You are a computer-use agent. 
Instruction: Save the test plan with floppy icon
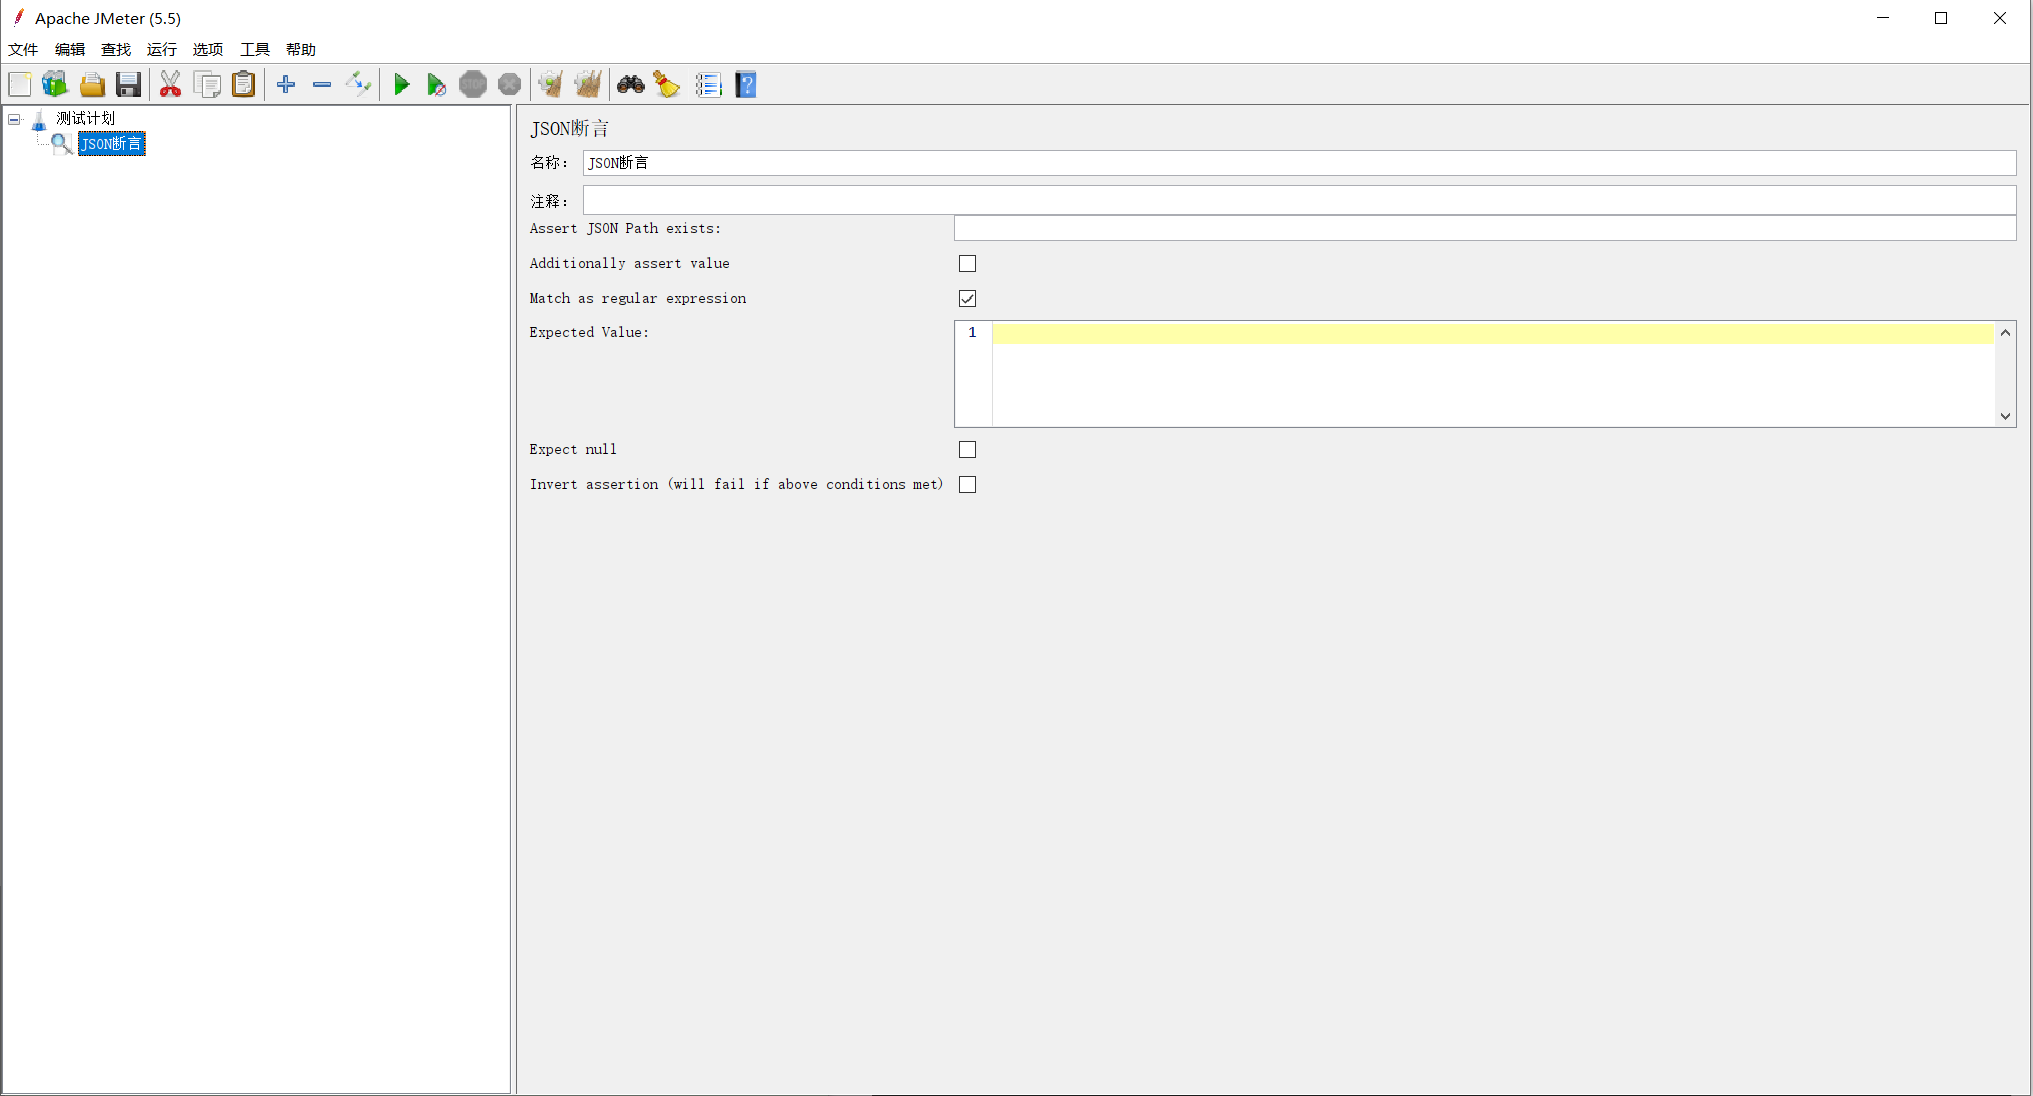click(129, 85)
